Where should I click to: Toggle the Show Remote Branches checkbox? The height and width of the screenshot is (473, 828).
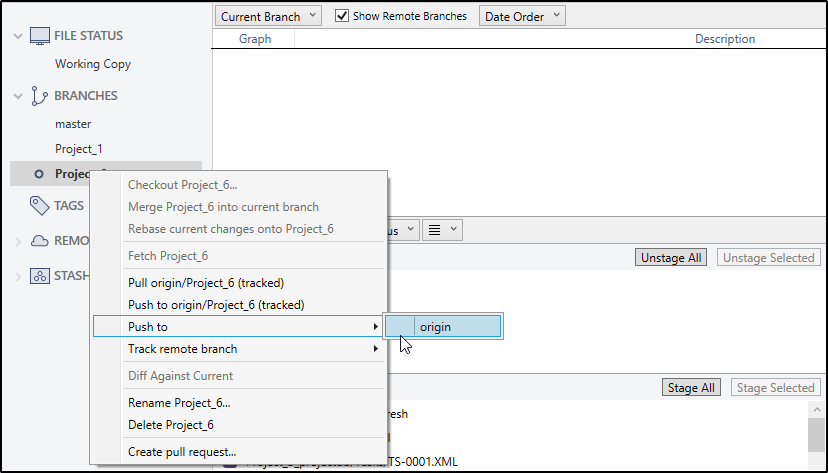pyautogui.click(x=342, y=16)
